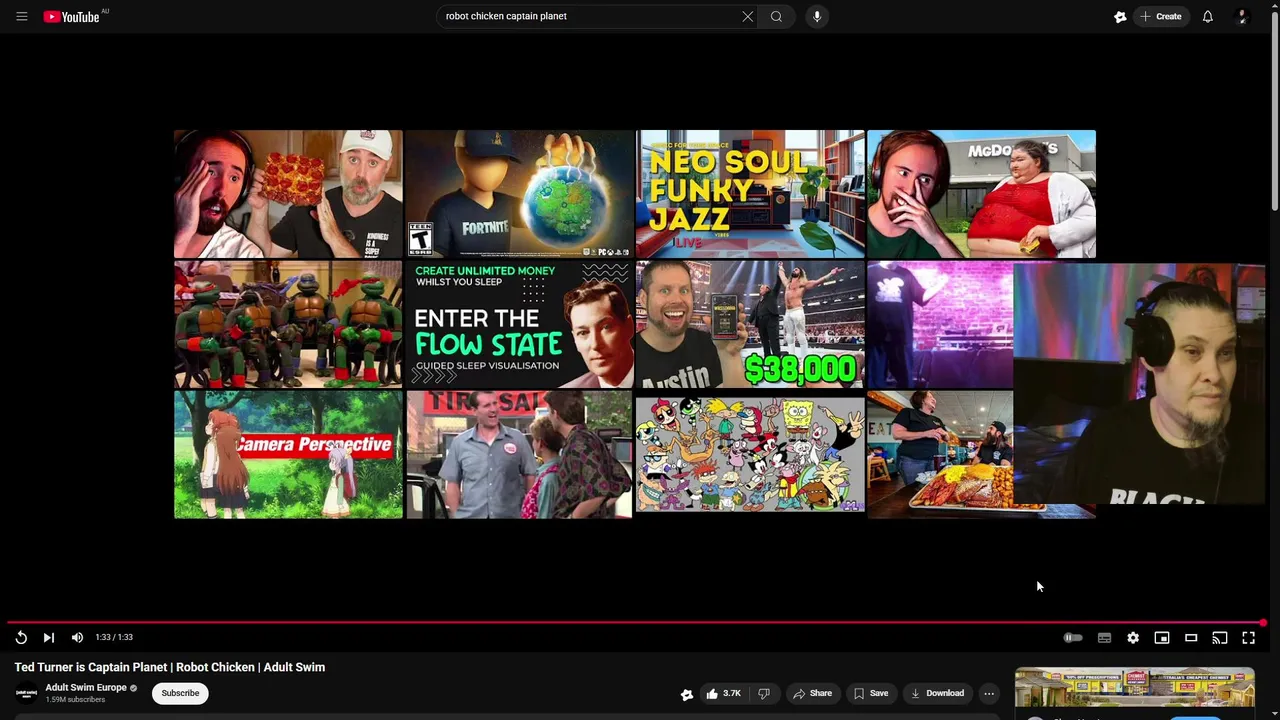
Task: Share the video
Action: [x=813, y=693]
